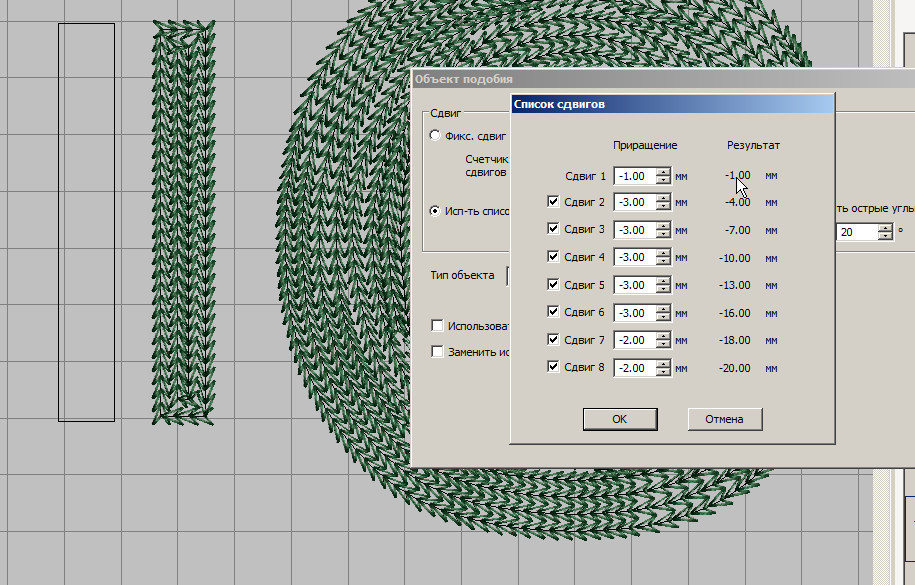The height and width of the screenshot is (585, 915).
Task: Decrease Сдвиг 8 value with down arrow
Action: pos(664,372)
